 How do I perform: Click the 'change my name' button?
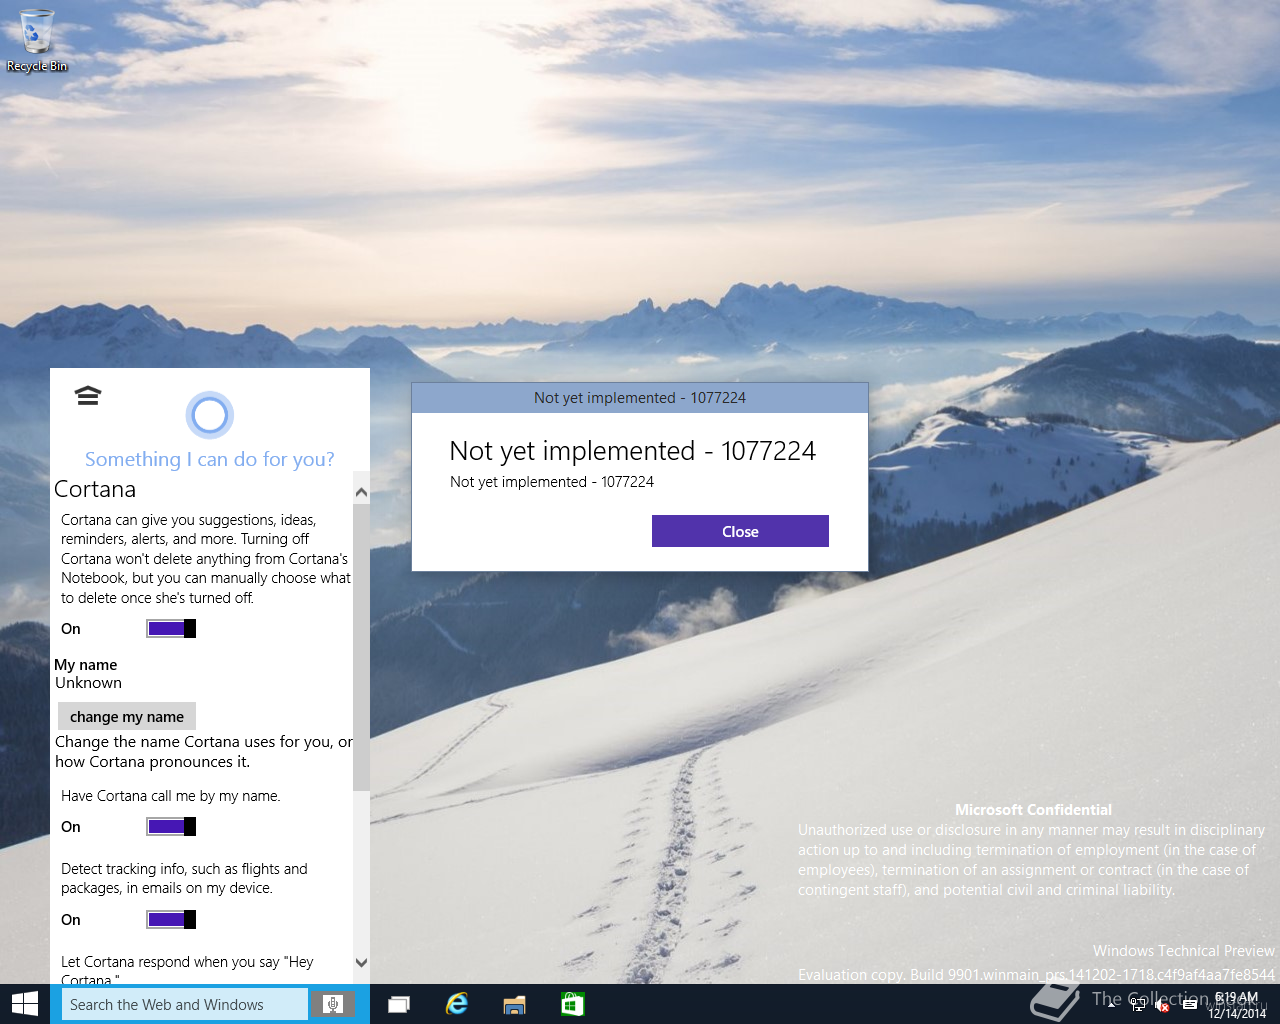127,716
